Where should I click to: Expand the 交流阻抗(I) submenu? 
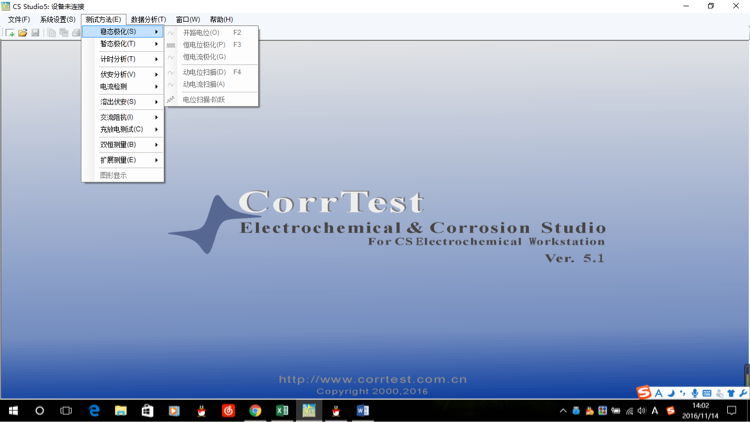[x=123, y=117]
